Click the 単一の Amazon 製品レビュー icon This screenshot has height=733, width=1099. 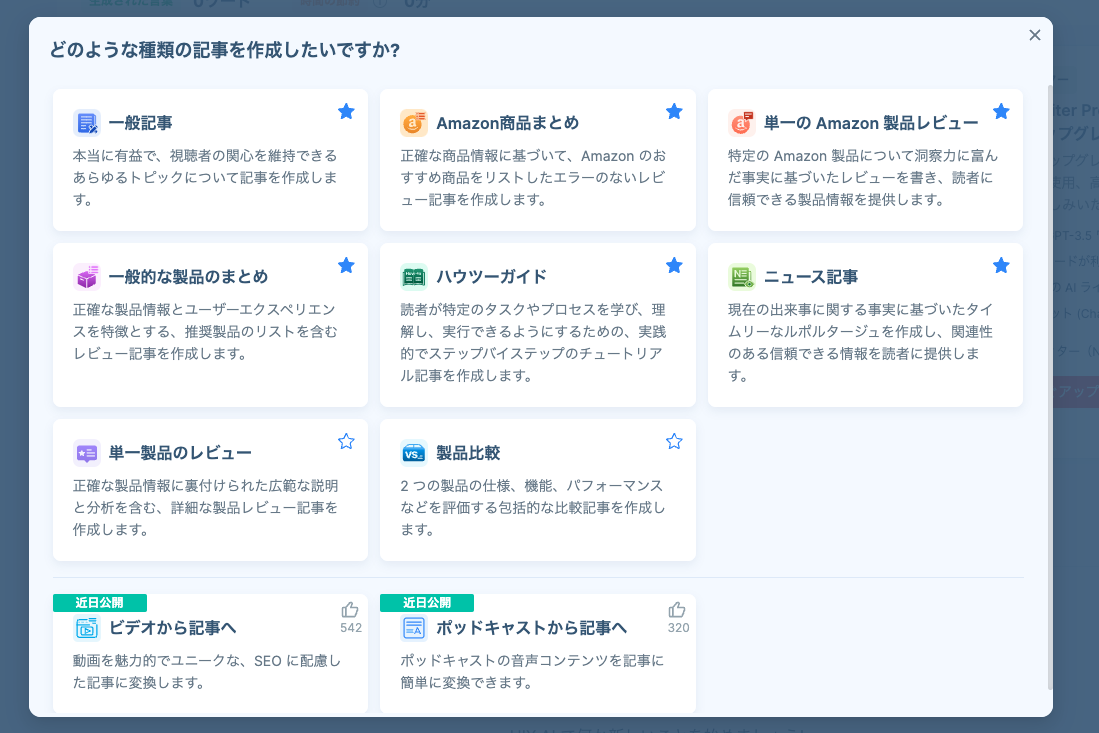(x=741, y=123)
